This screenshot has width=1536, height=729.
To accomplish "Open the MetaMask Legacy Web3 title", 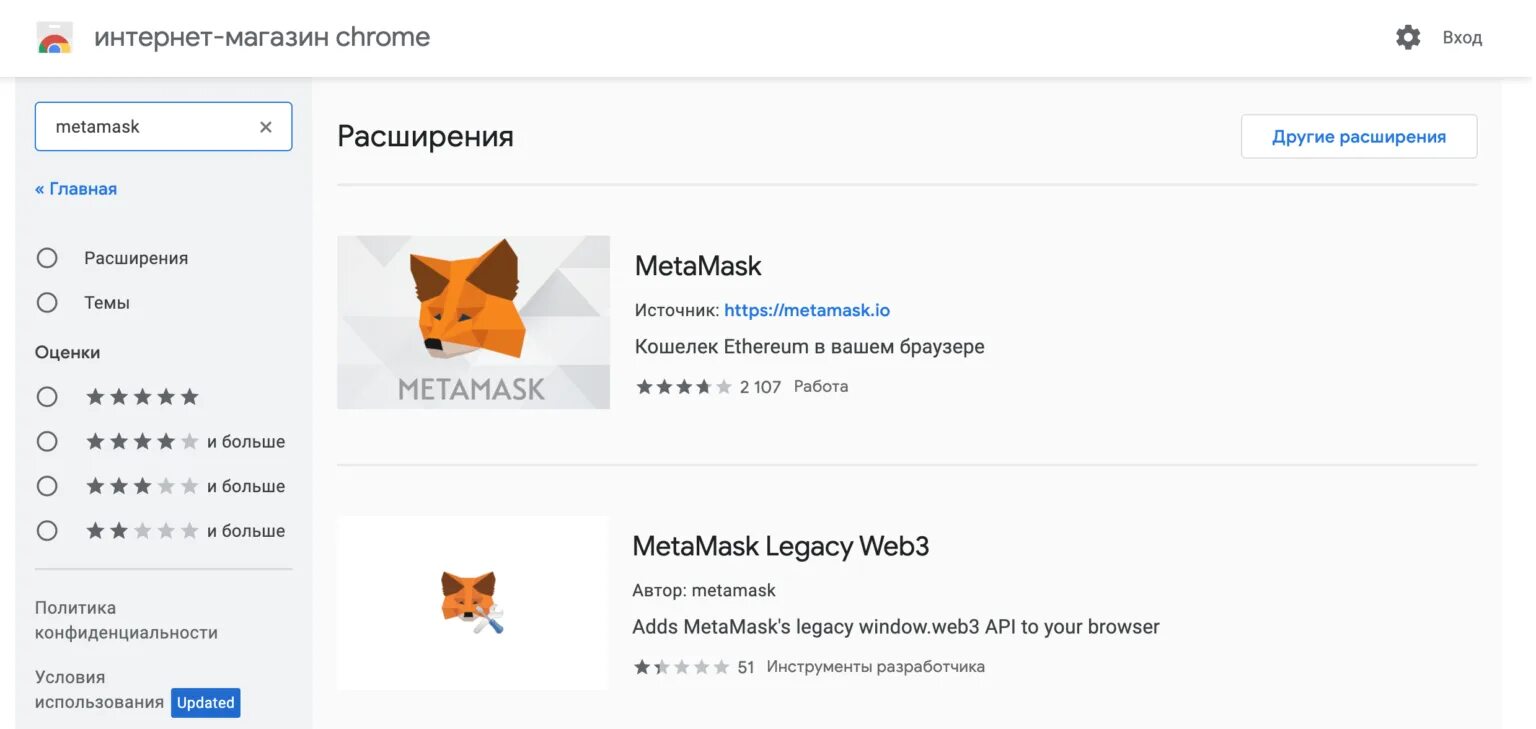I will tap(780, 546).
